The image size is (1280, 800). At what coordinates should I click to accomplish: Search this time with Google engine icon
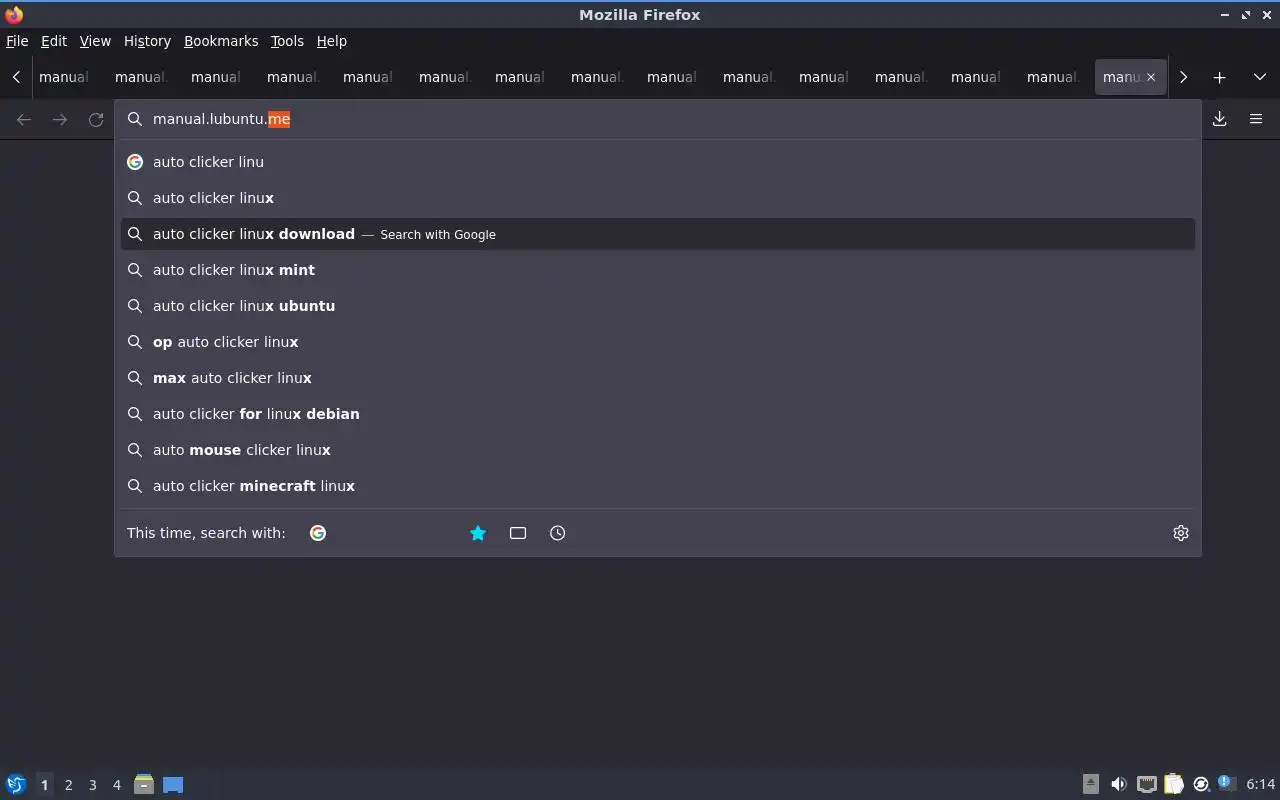pos(318,533)
